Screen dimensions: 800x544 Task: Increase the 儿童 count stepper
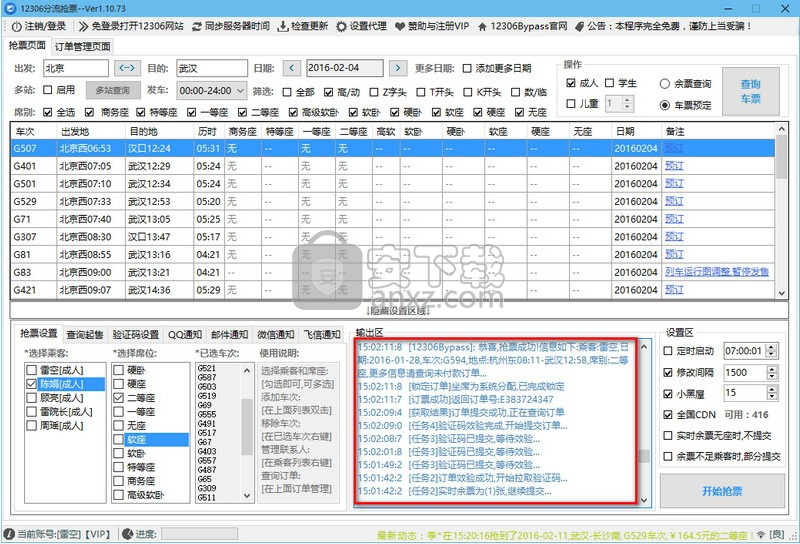[628, 100]
